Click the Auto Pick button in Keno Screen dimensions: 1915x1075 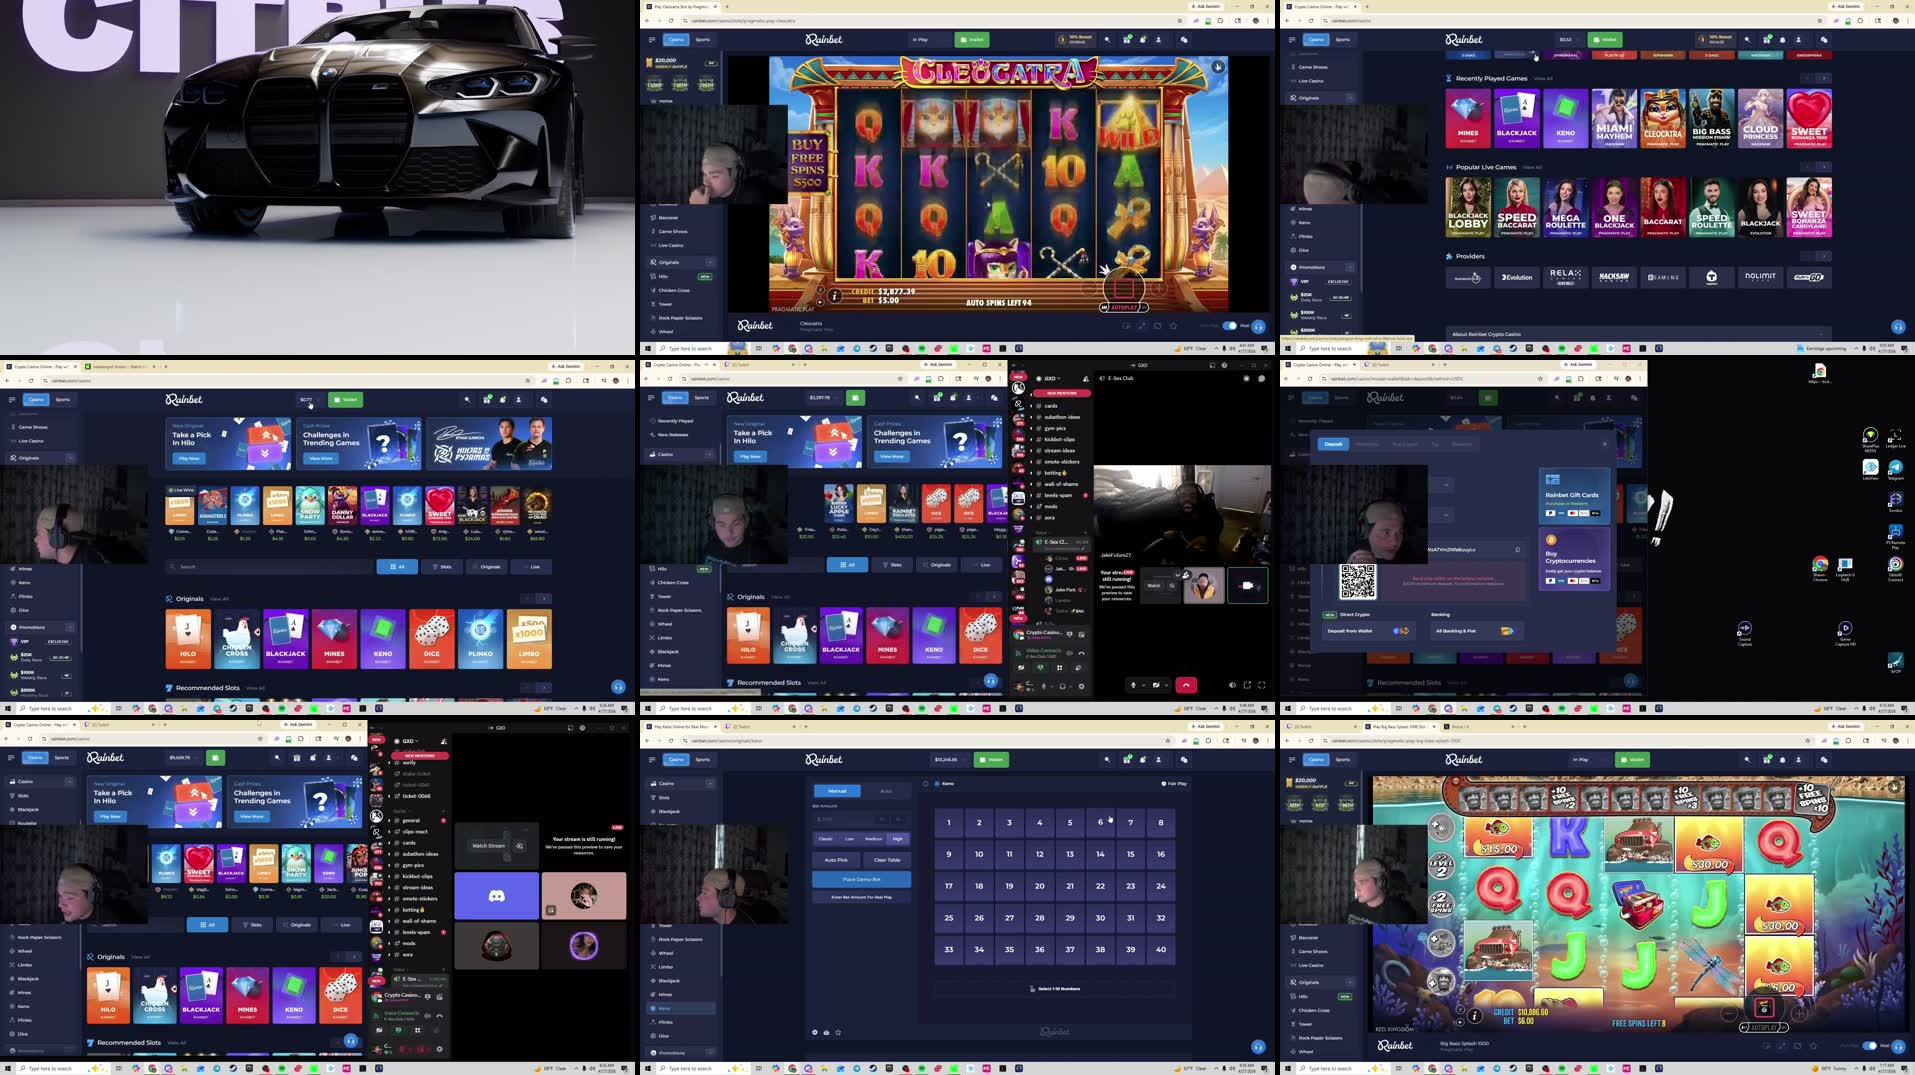[x=836, y=859]
